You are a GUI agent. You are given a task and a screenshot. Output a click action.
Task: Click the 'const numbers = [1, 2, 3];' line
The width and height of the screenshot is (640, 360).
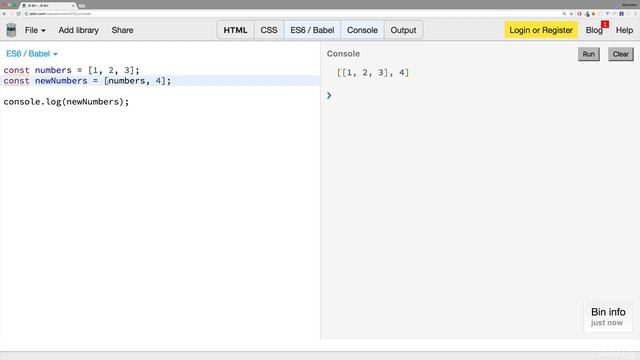click(71, 70)
